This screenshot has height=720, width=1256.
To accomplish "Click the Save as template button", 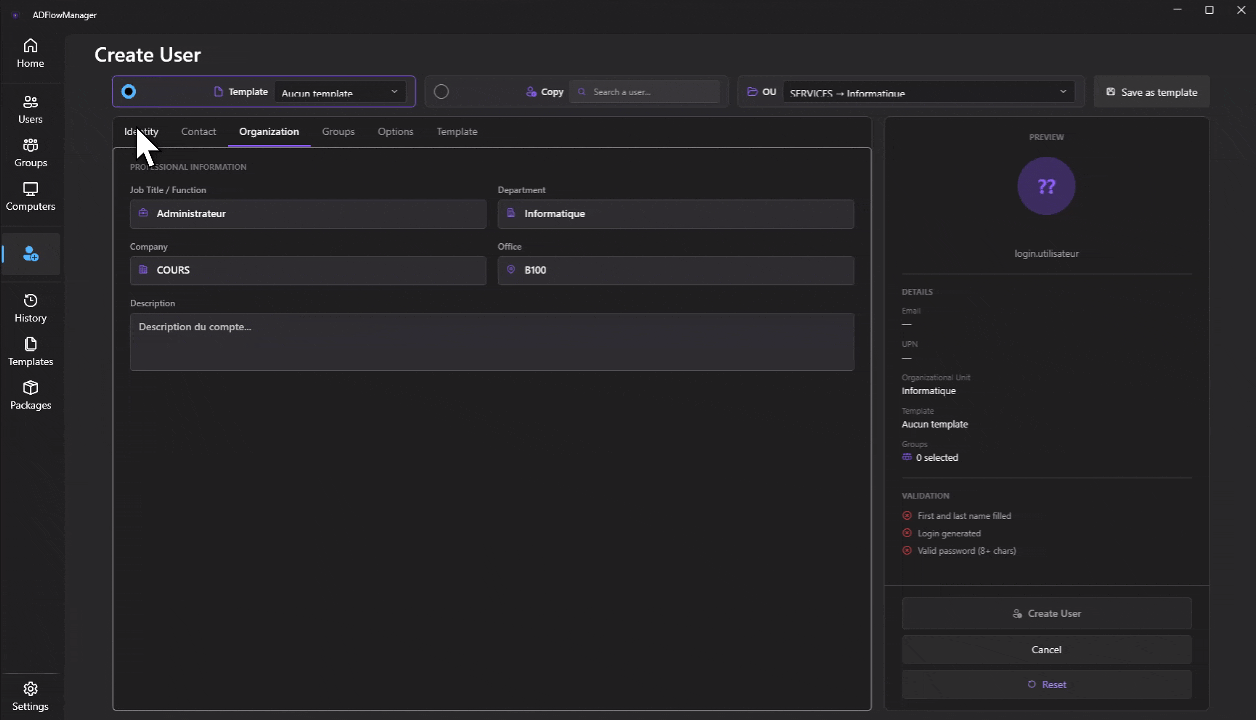I will pos(1151,92).
